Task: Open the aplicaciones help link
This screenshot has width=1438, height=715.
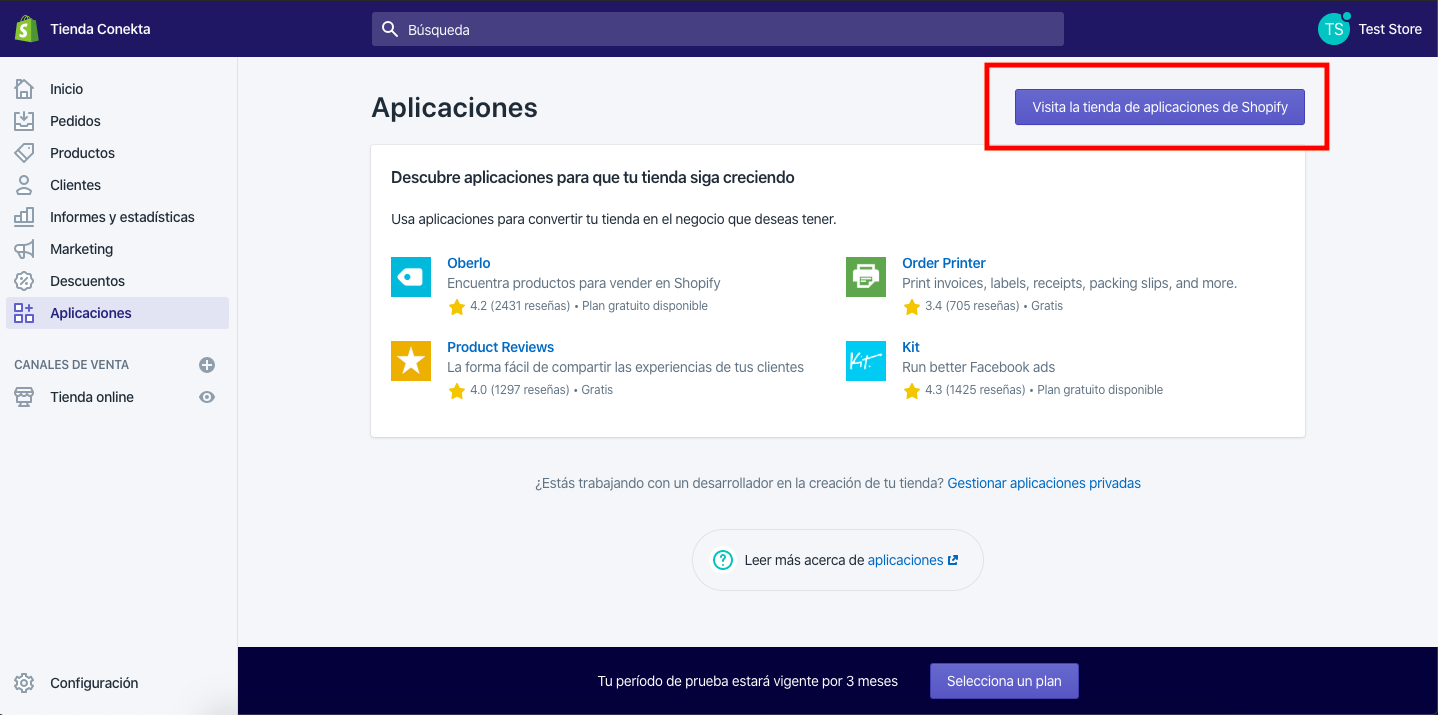Action: tap(906, 560)
